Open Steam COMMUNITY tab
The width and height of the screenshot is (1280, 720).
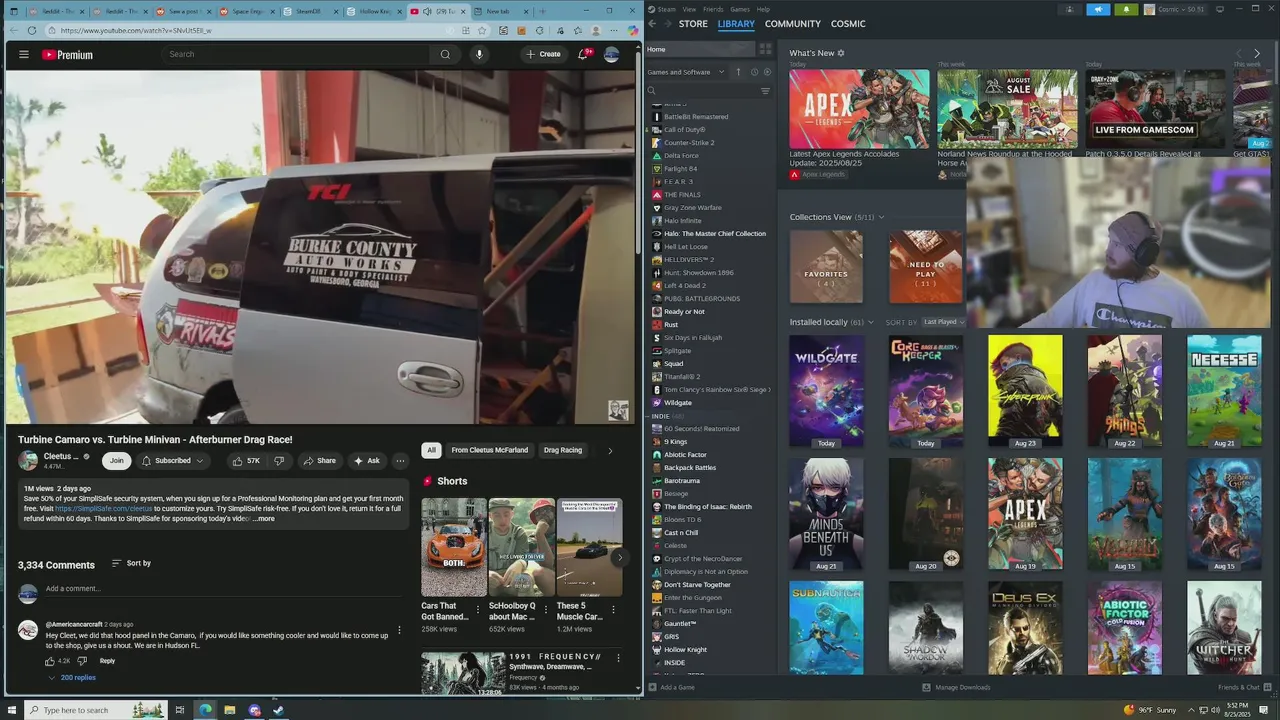(x=792, y=23)
